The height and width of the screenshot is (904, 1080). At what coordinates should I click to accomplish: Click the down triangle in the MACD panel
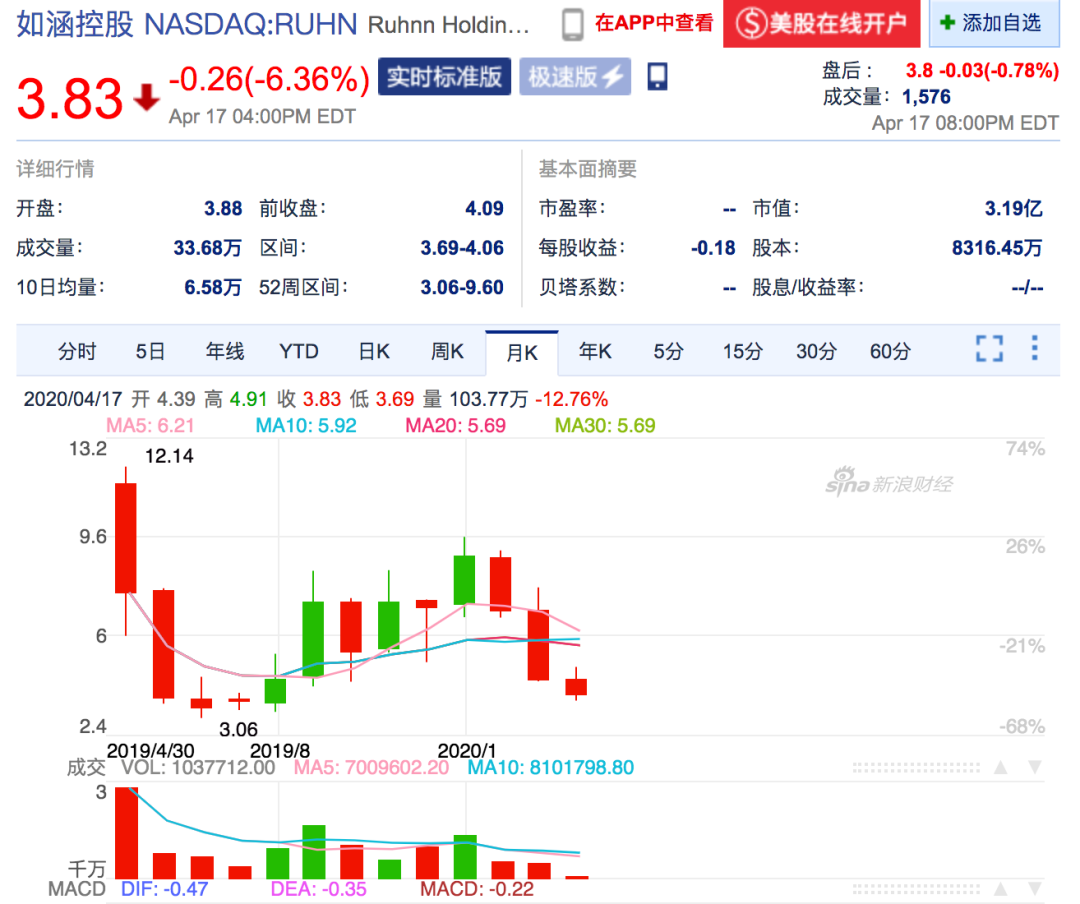pos(1035,889)
